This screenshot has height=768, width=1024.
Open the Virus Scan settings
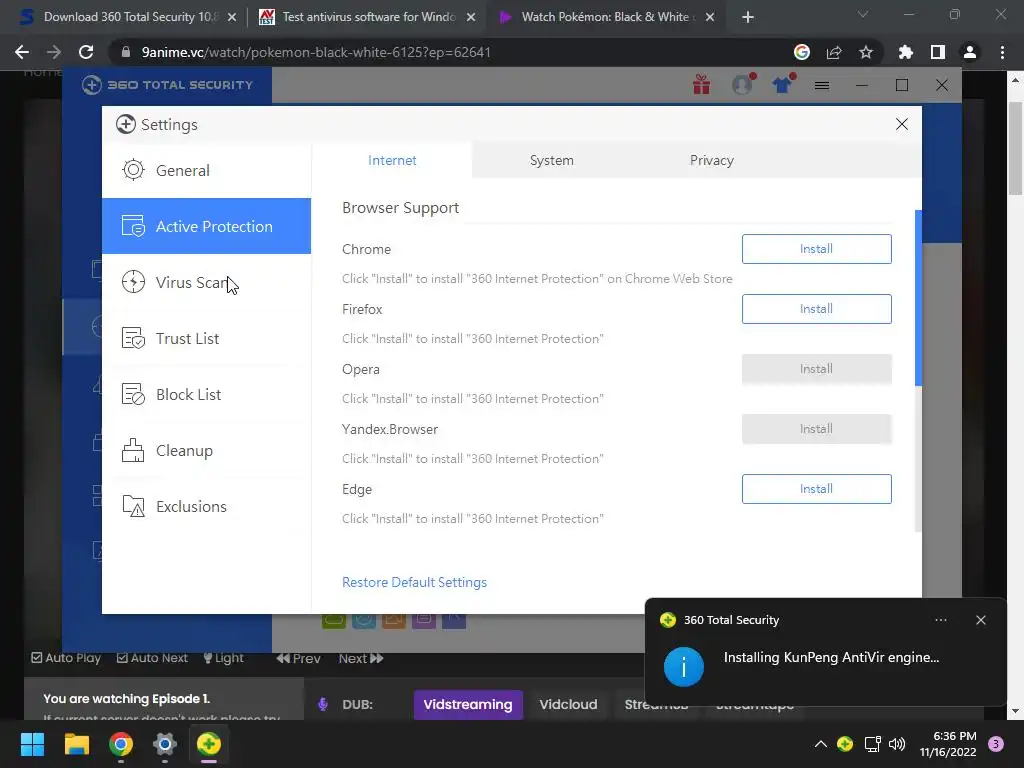click(x=206, y=282)
